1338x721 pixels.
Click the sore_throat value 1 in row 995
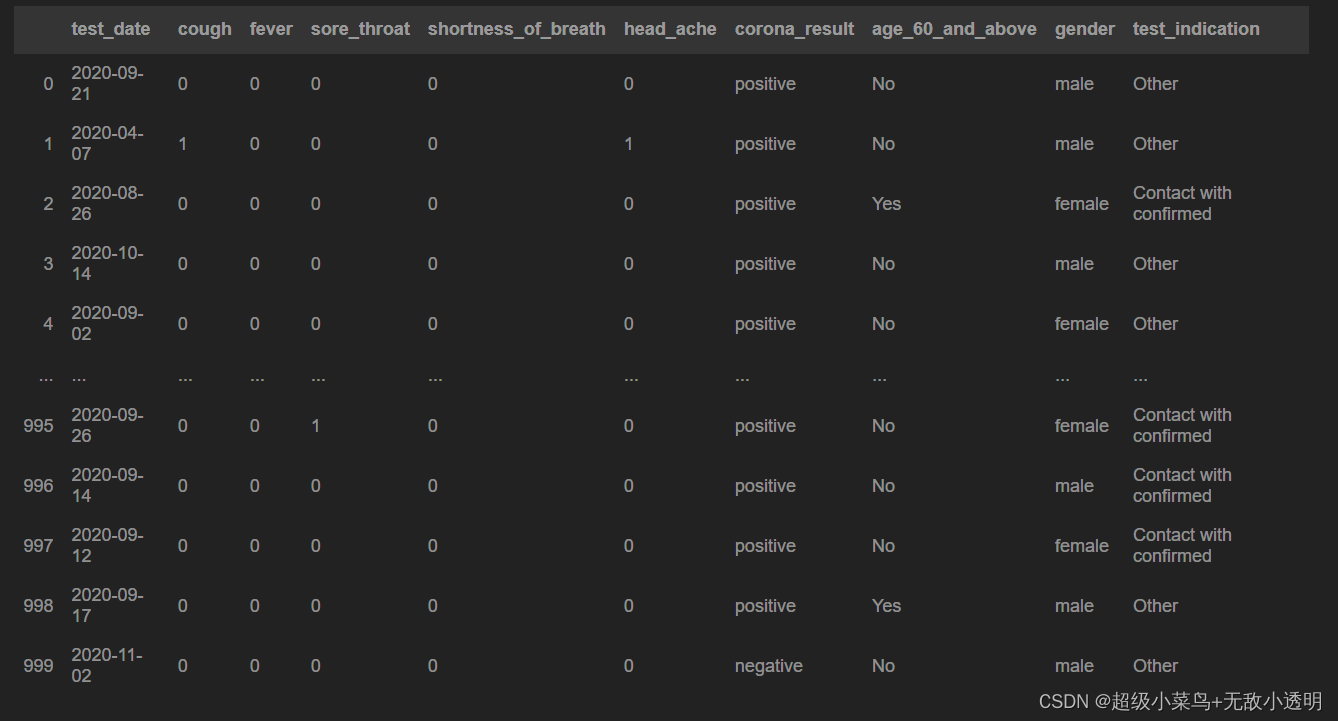316,426
